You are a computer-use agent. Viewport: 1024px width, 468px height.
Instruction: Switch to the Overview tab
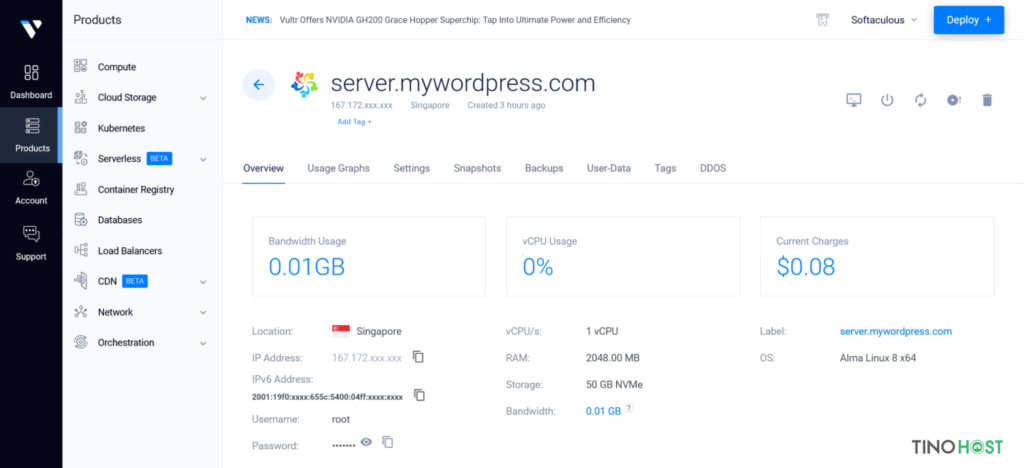click(x=263, y=168)
